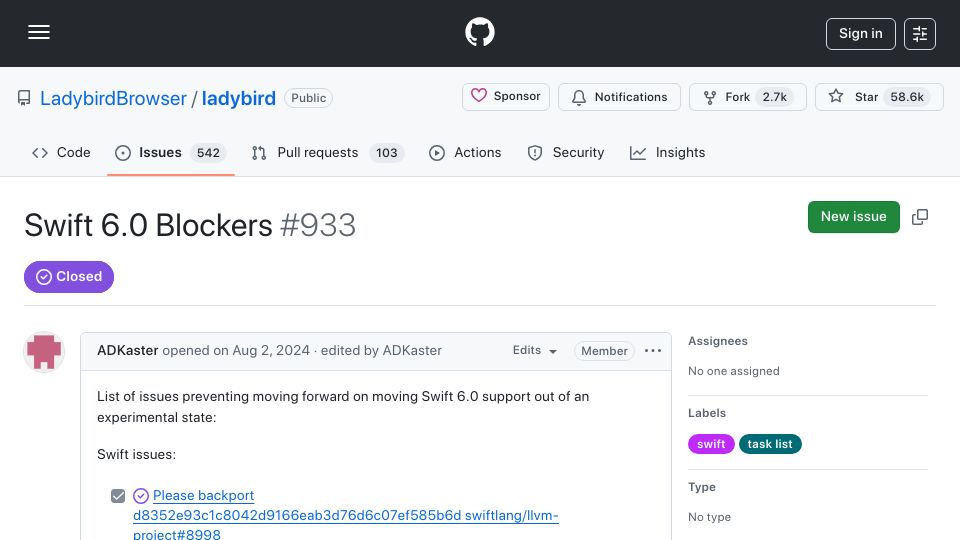The height and width of the screenshot is (540, 960).
Task: Open appearance settings sliders icon
Action: click(920, 34)
